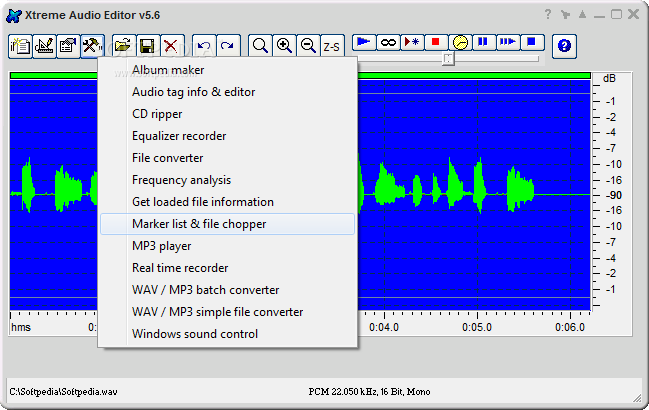Redo the last action
The image size is (649, 410).
click(x=228, y=46)
